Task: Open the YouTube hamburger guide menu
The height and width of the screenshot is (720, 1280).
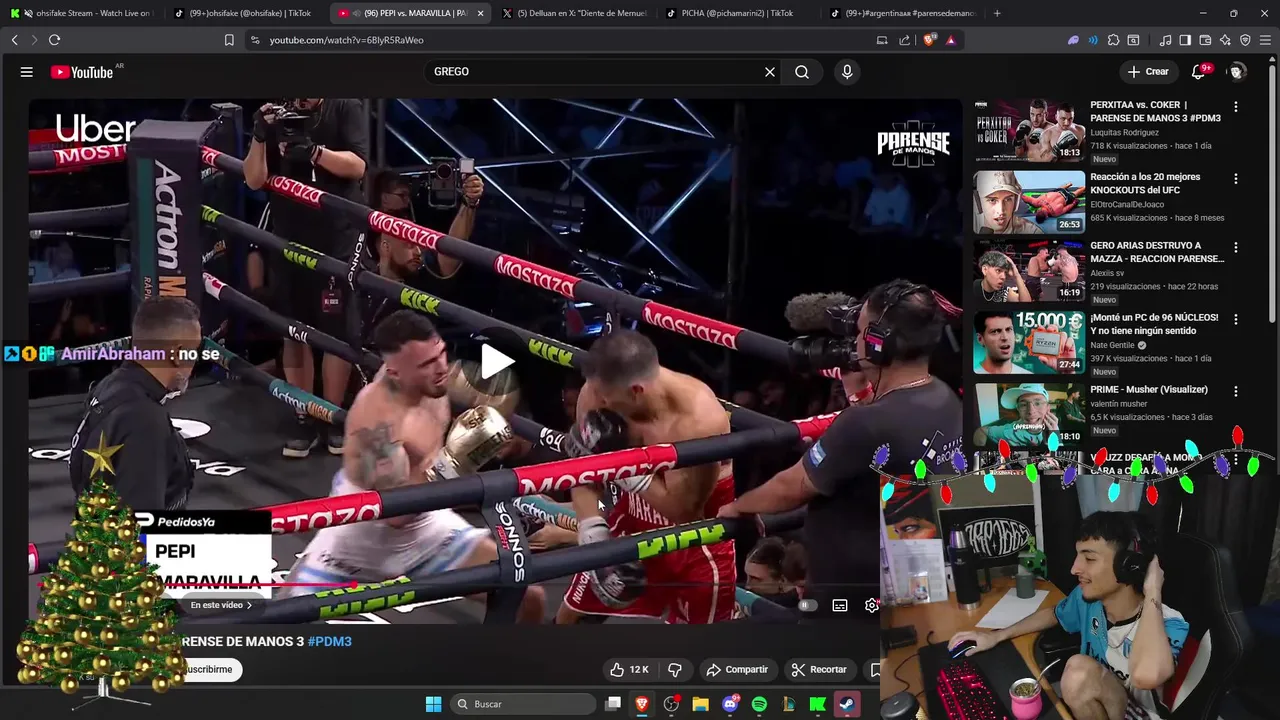Action: coord(27,72)
